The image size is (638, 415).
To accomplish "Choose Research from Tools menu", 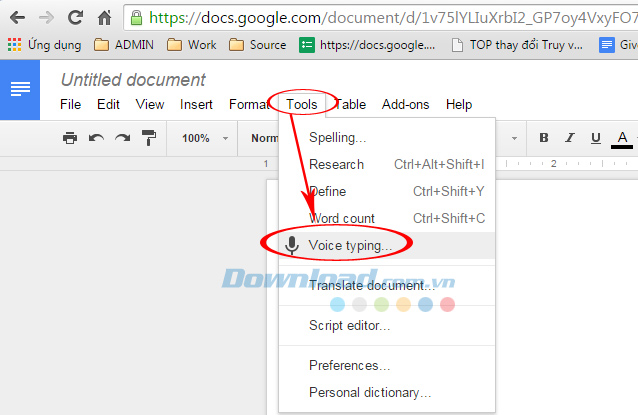I will coord(387,164).
